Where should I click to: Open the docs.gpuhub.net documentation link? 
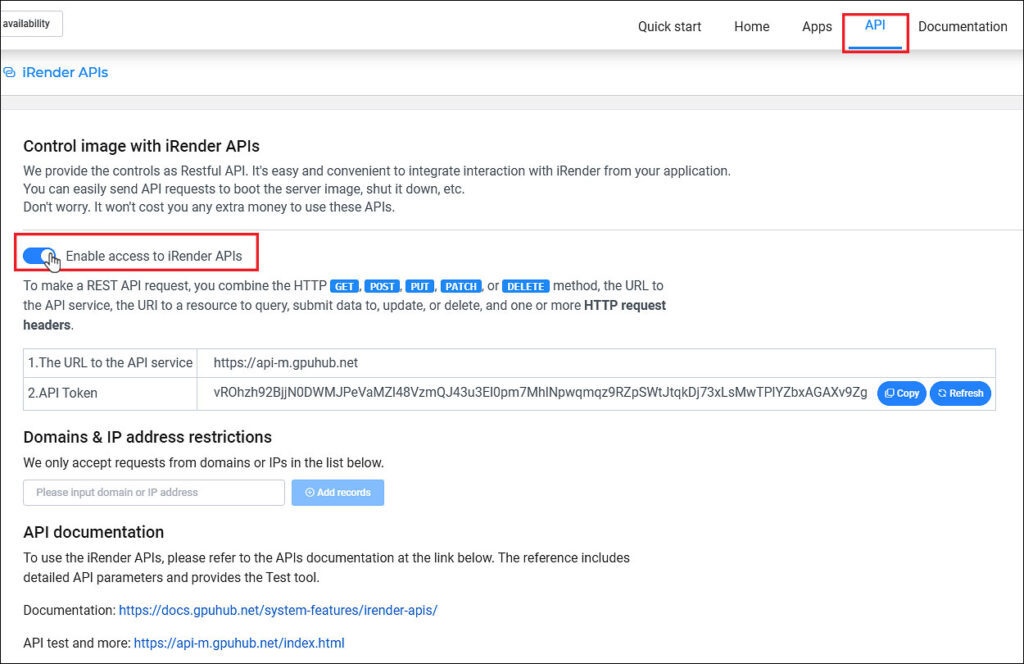tap(278, 610)
